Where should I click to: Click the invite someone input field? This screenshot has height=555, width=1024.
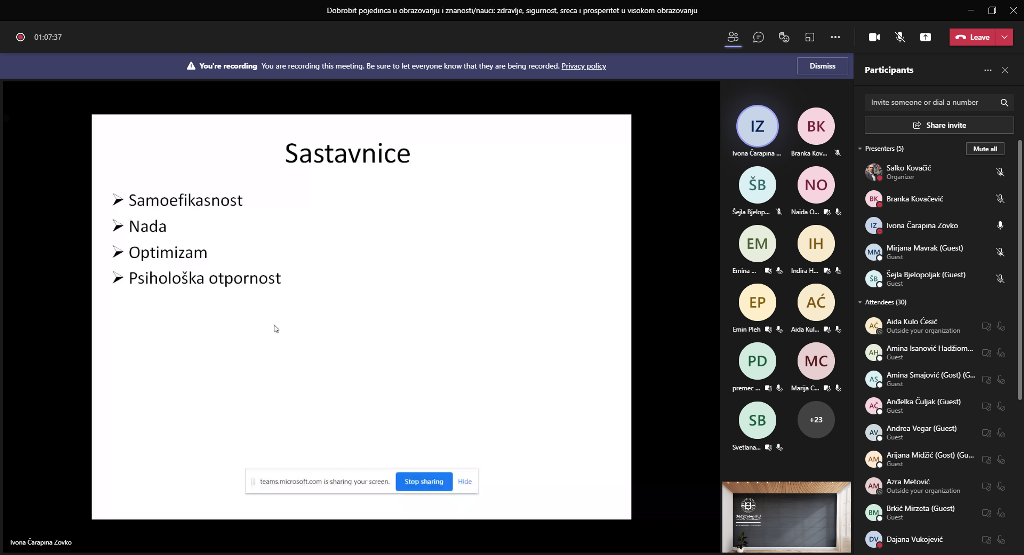pos(930,103)
